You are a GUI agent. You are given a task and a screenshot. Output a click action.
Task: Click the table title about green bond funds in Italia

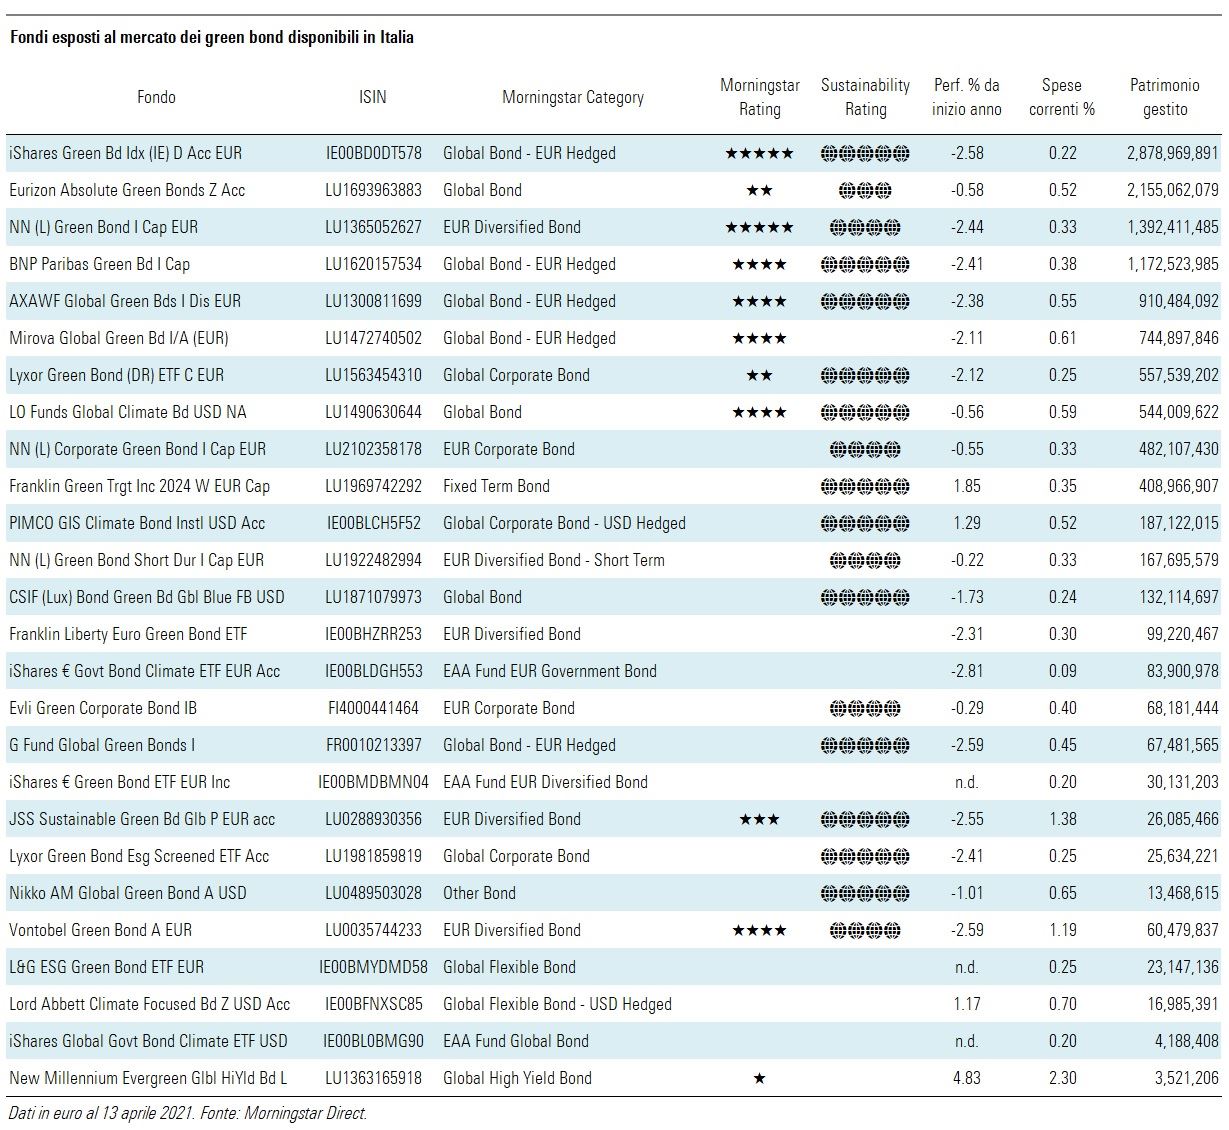(211, 38)
